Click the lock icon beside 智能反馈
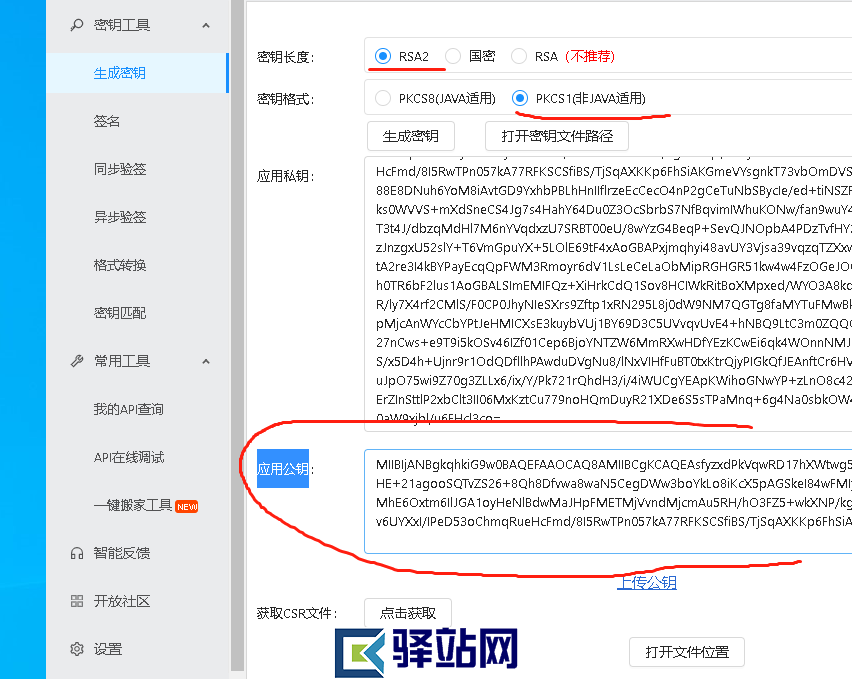852x679 pixels. 77,553
